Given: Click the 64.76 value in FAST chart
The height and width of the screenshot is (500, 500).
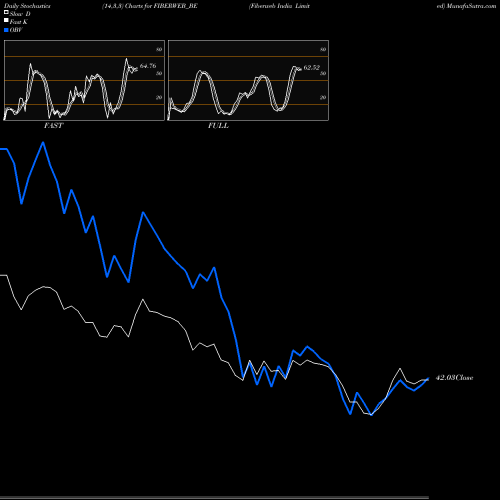Looking at the screenshot, I should tap(148, 66).
